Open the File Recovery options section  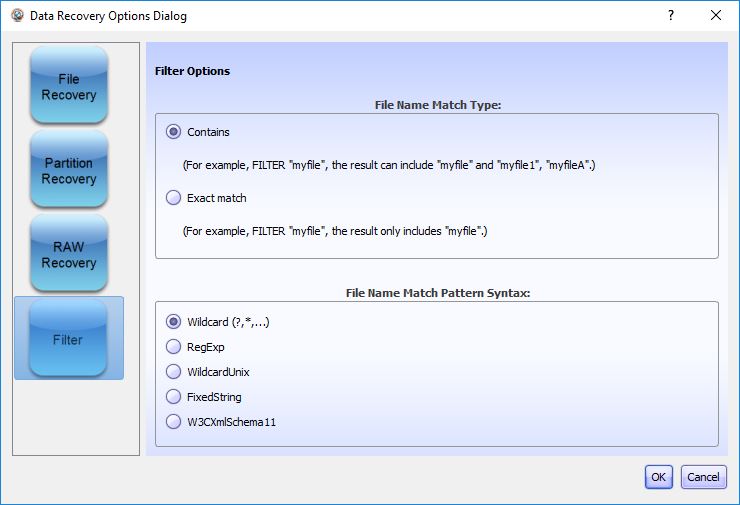click(69, 85)
